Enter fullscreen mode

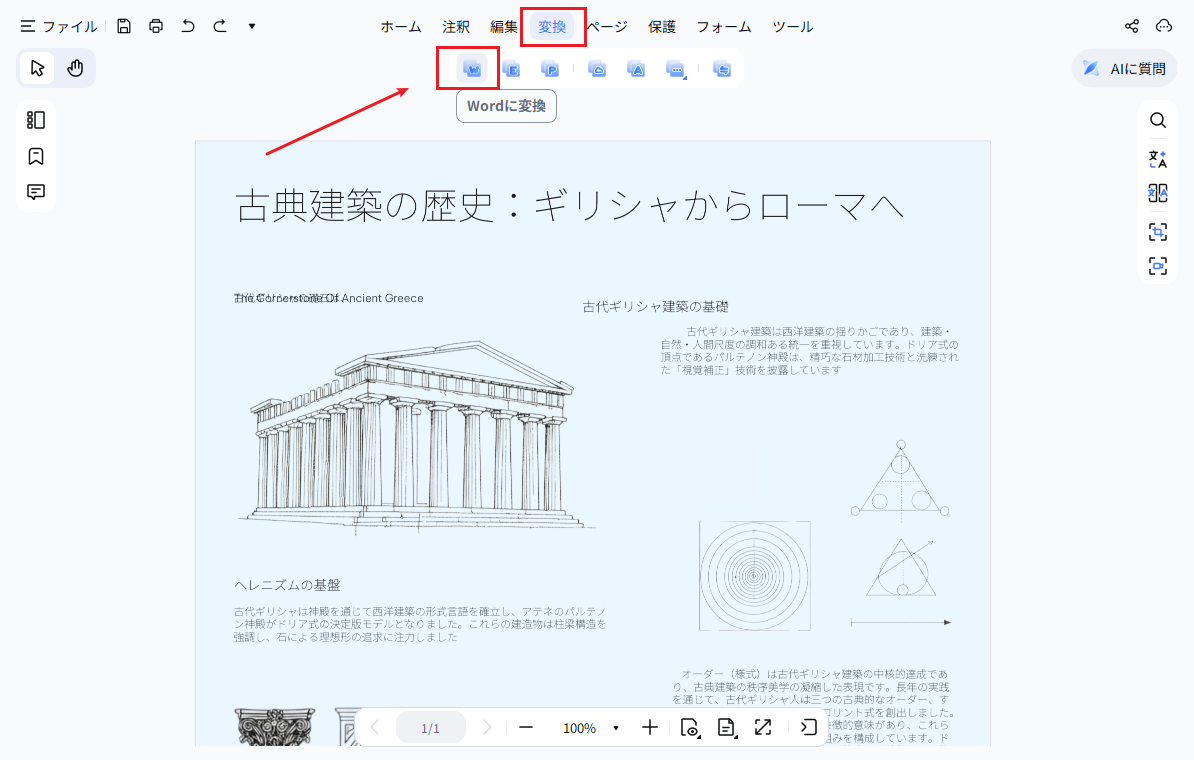pos(763,728)
